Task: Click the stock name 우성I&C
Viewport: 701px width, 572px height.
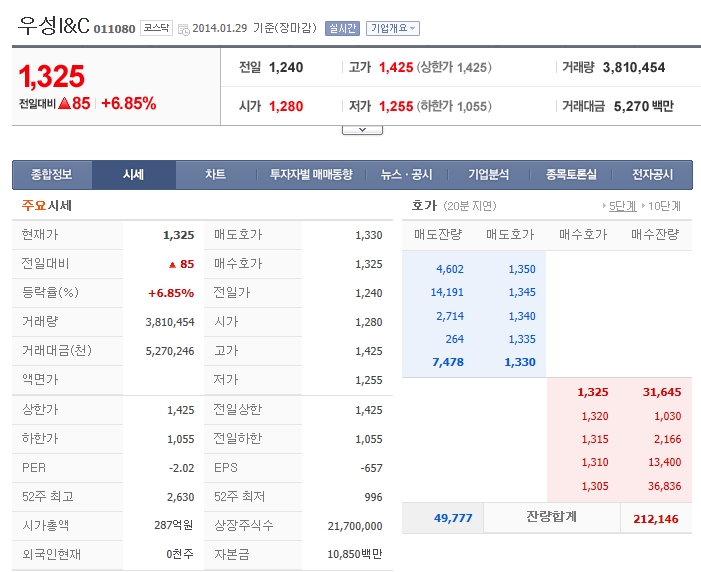Action: tap(54, 25)
